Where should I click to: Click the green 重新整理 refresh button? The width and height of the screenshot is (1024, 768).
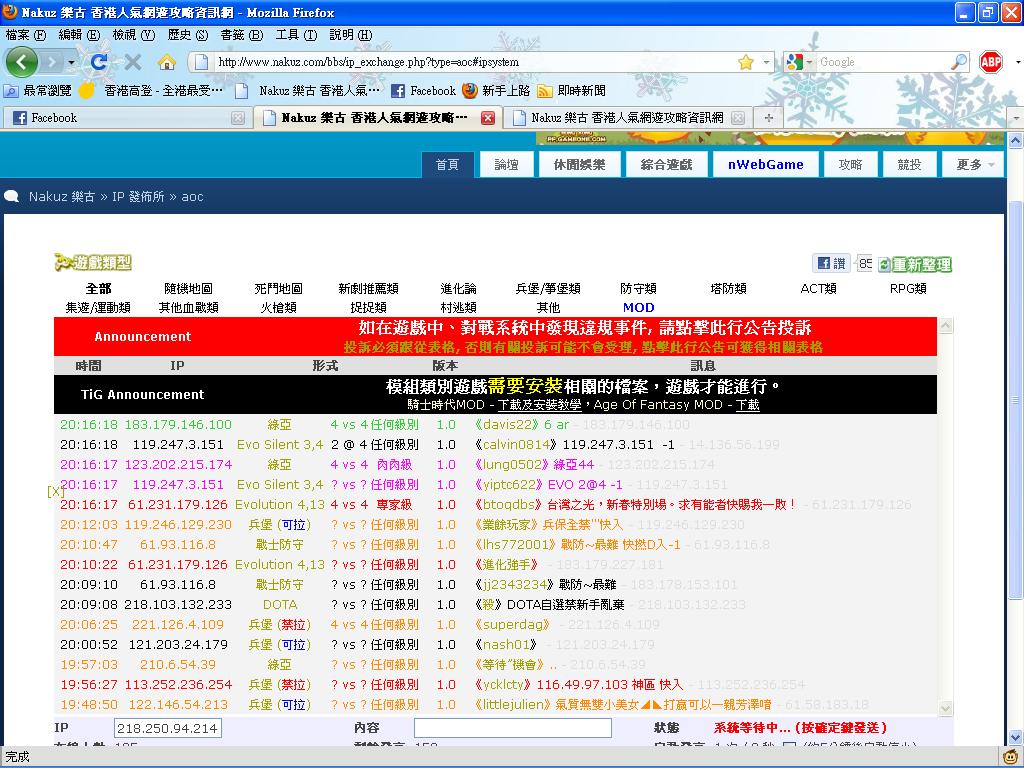point(914,264)
